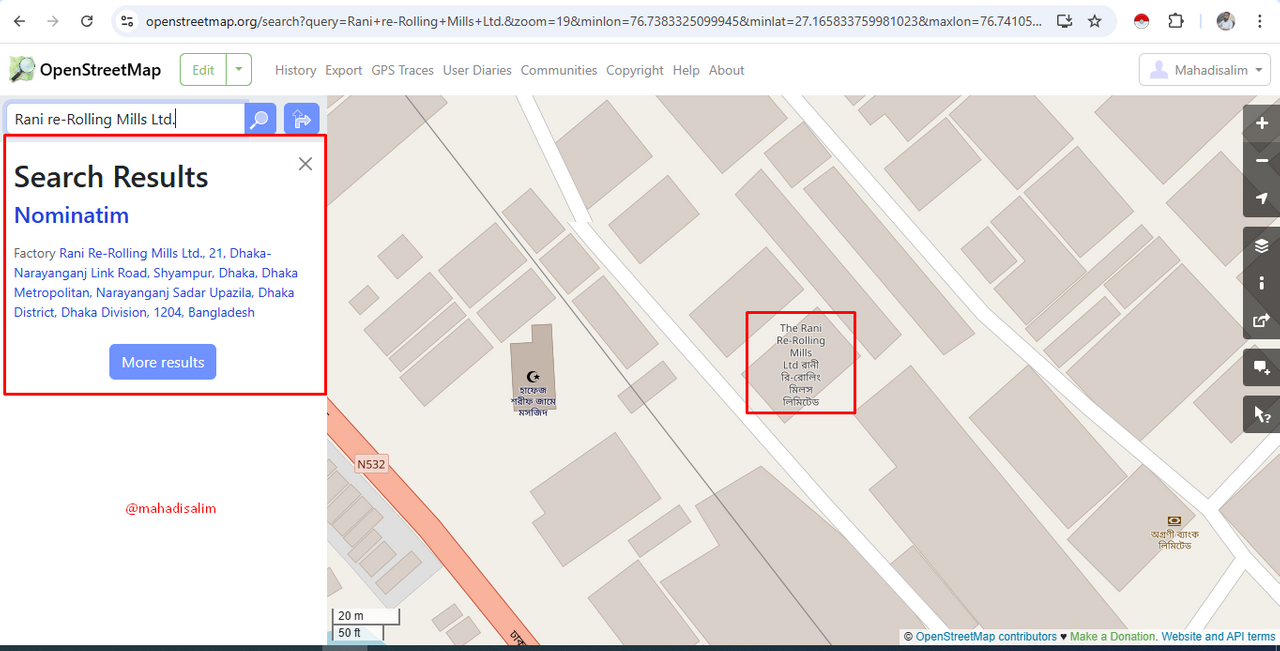Image resolution: width=1280 pixels, height=651 pixels.
Task: Open the Chrome three-dot menu
Action: 1259,21
